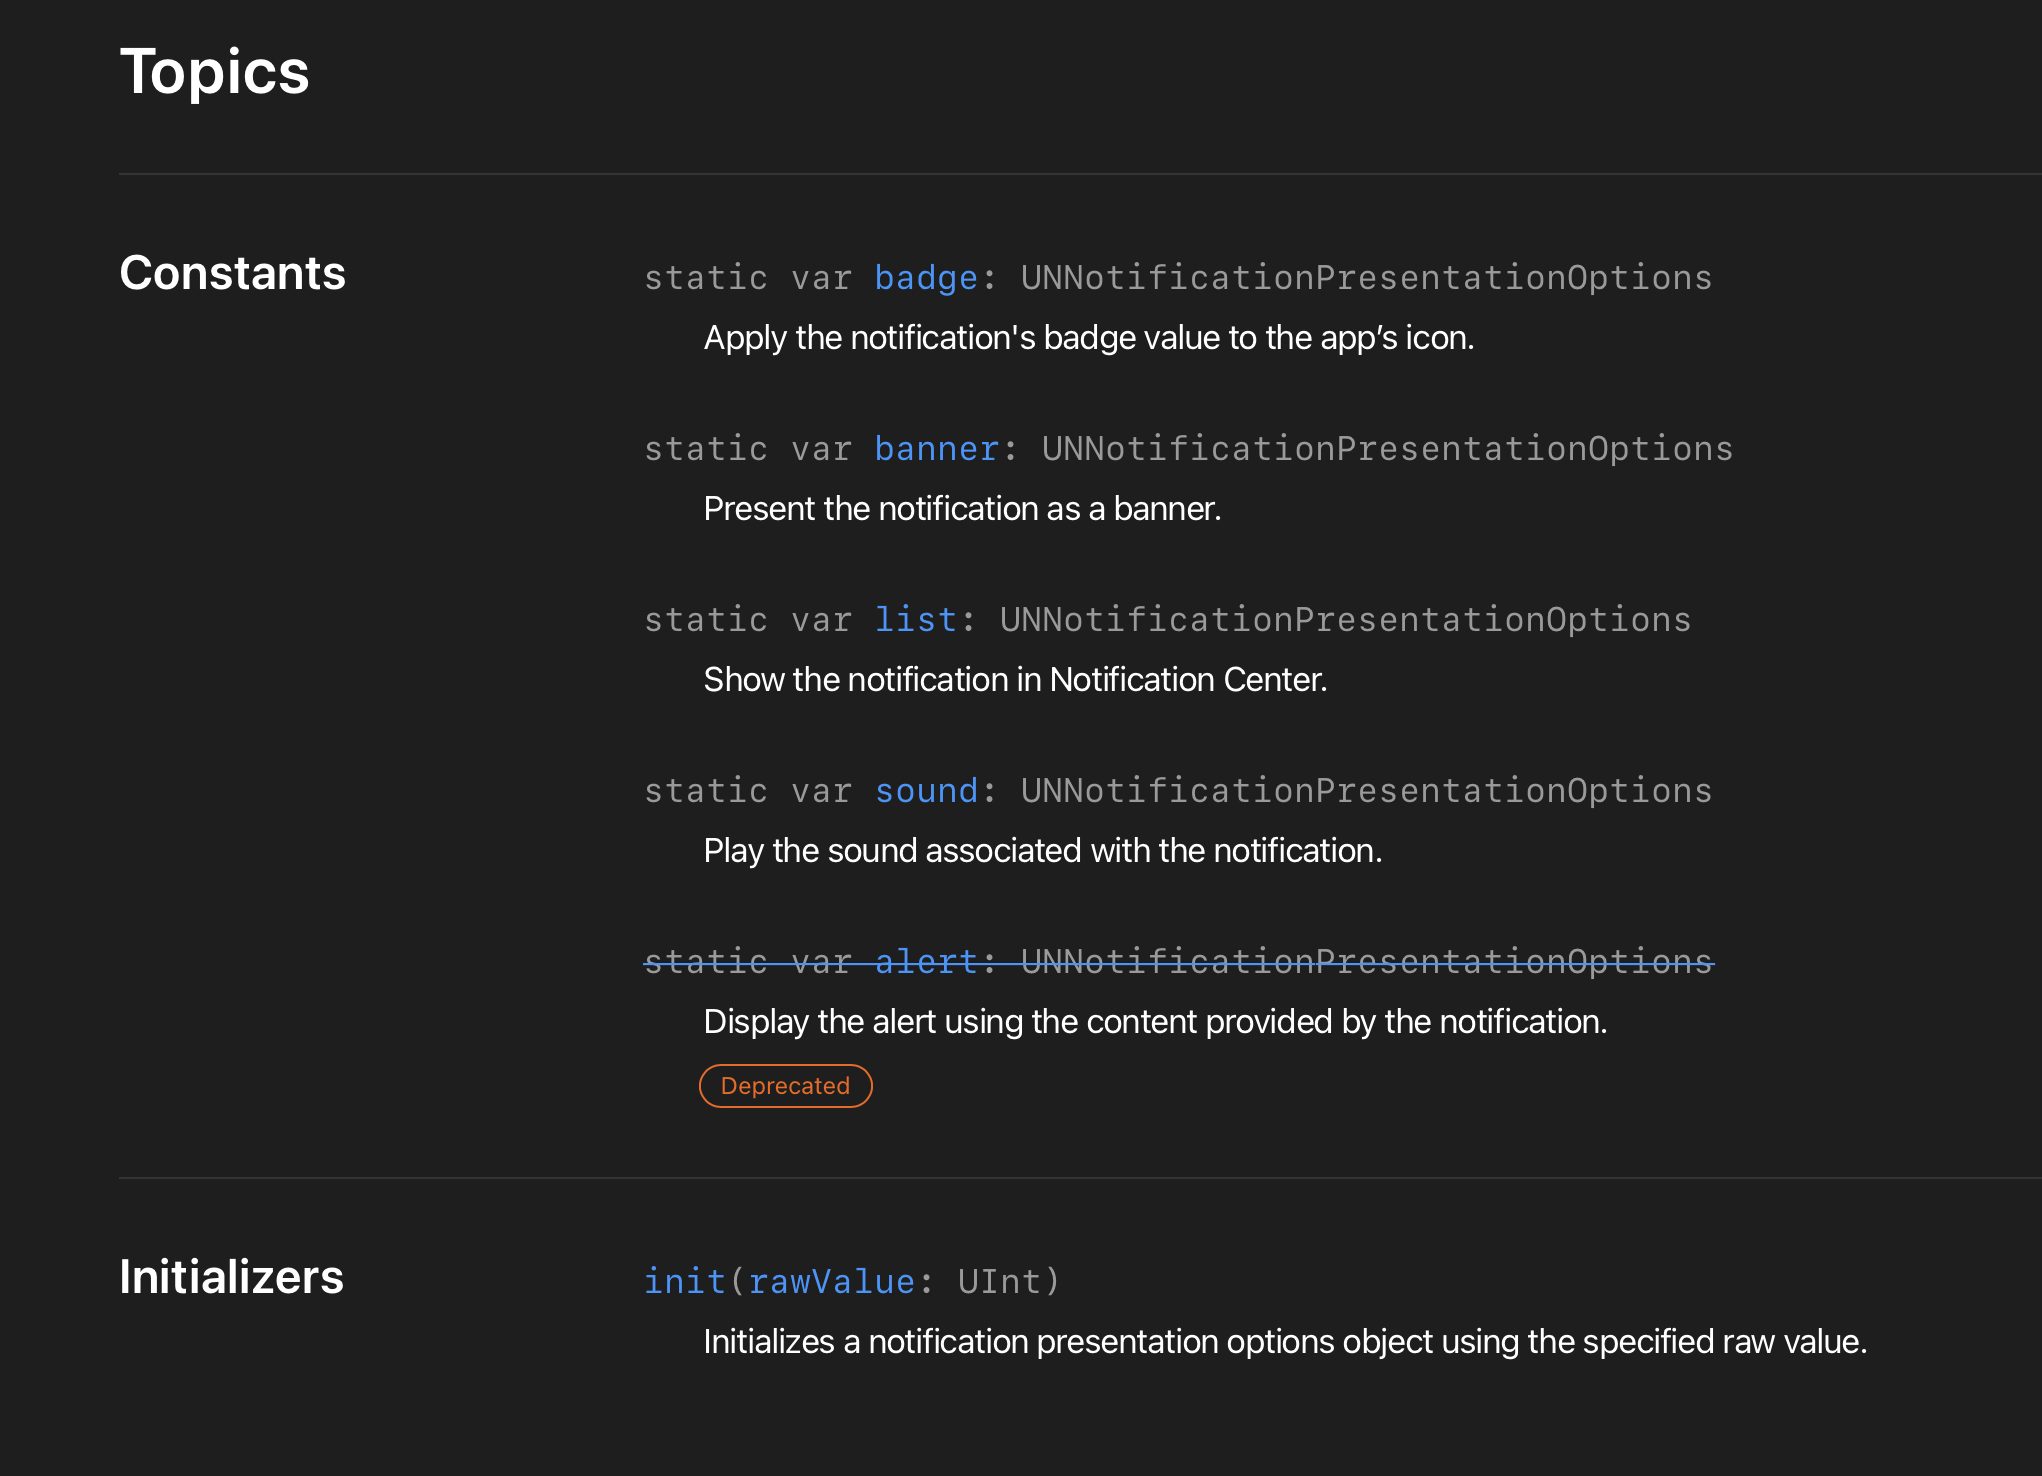Open the list constant link
The image size is (2042, 1476).
click(915, 620)
